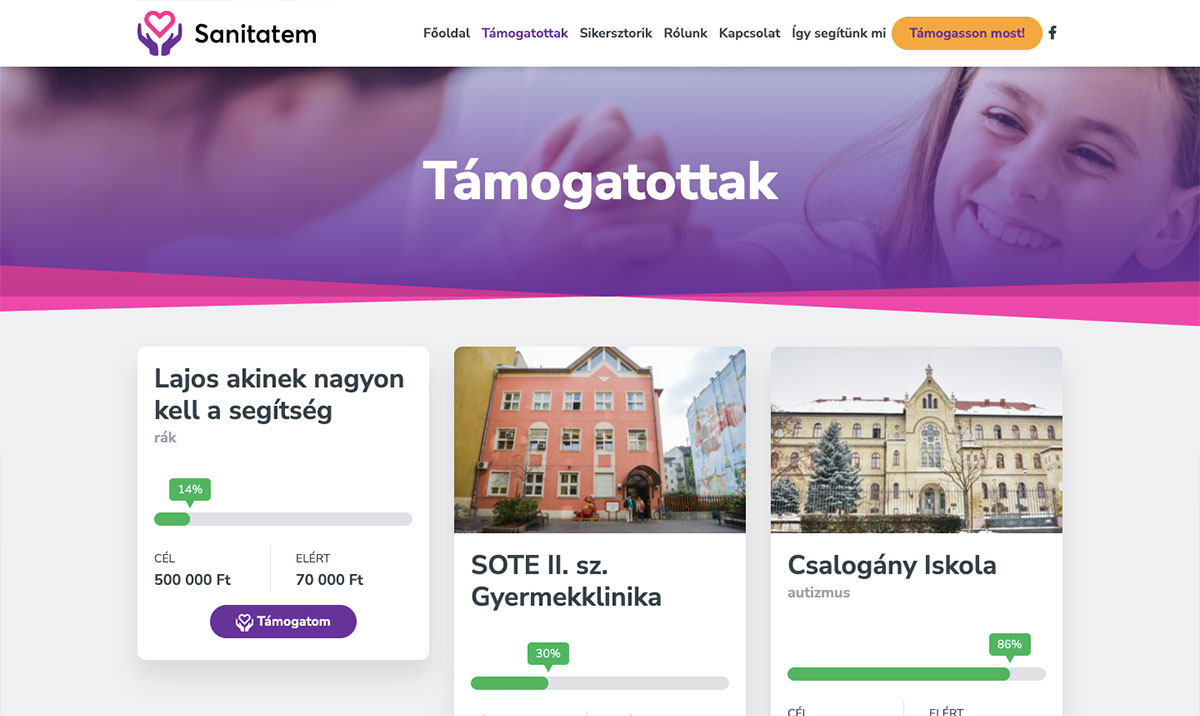Open Sikersztorik page
Viewport: 1200px width, 716px height.
coord(616,33)
